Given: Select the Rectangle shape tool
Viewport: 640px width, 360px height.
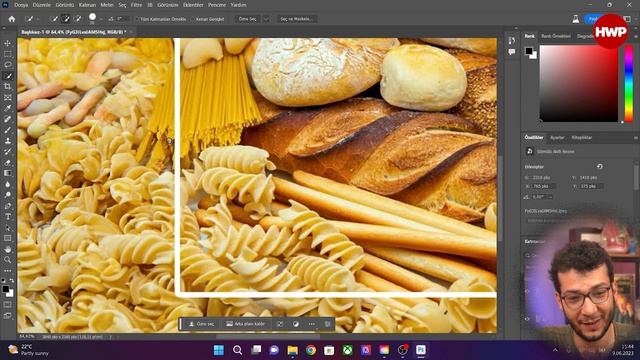Looking at the screenshot, I should click(x=8, y=238).
